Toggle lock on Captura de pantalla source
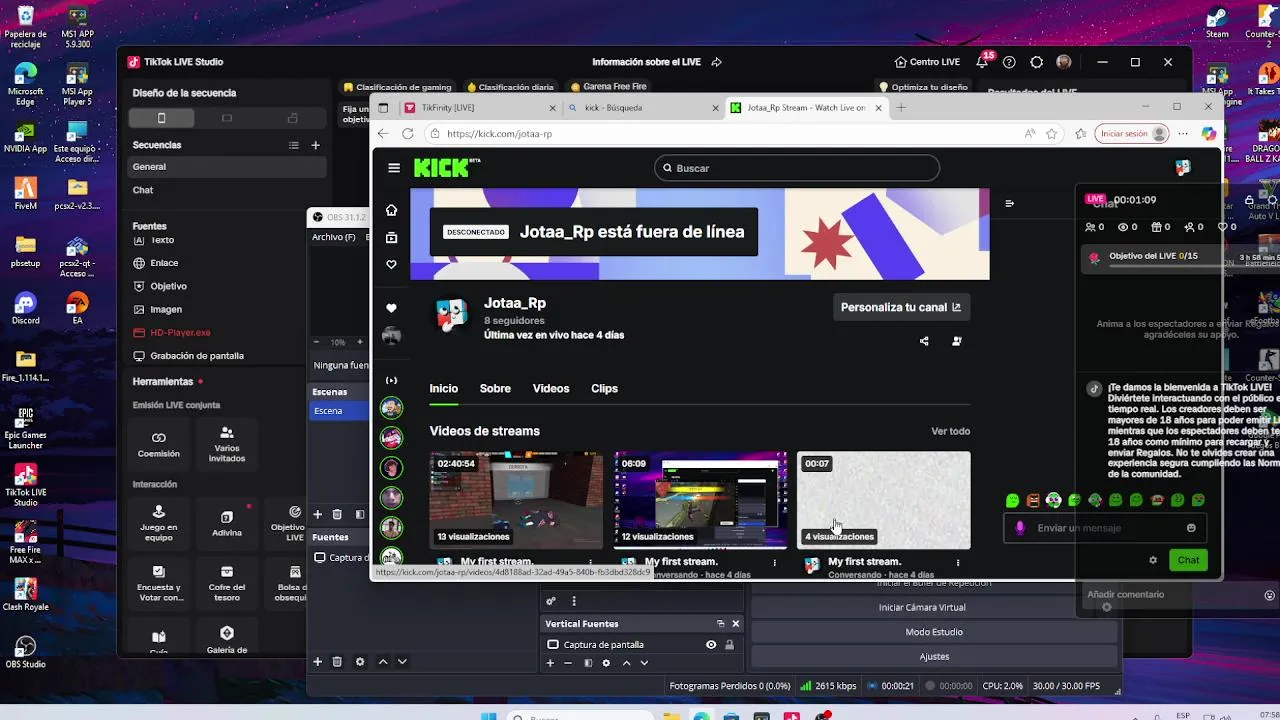This screenshot has height=720, width=1280. 729,645
